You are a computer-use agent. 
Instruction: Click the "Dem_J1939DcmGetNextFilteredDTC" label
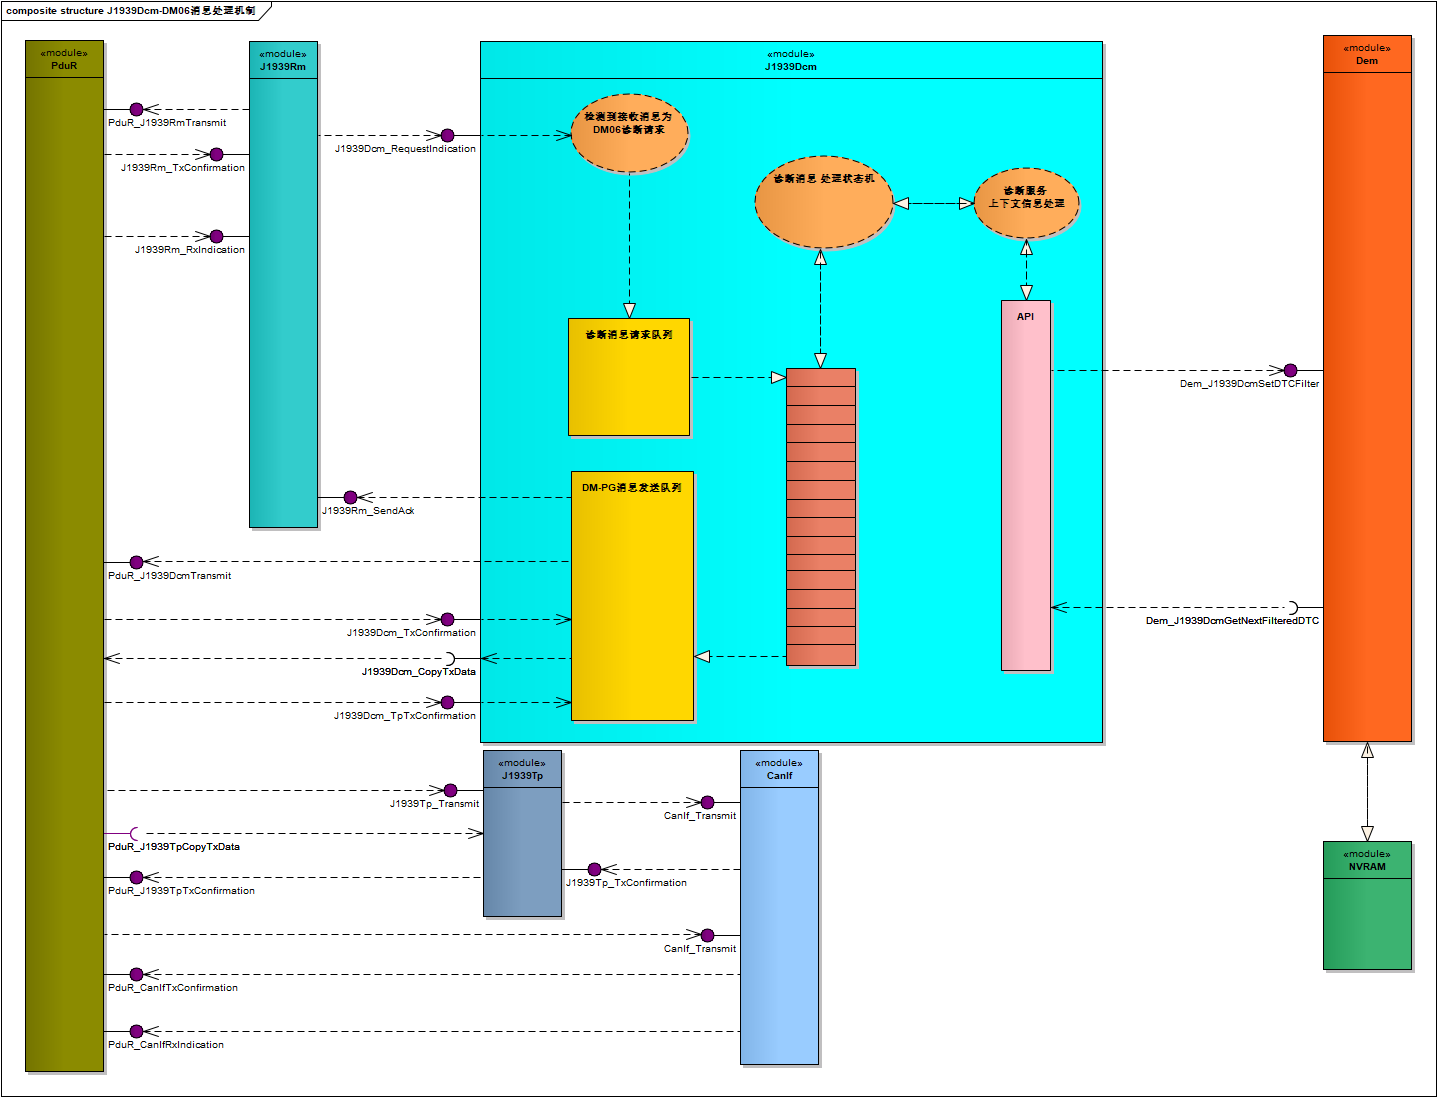1233,621
